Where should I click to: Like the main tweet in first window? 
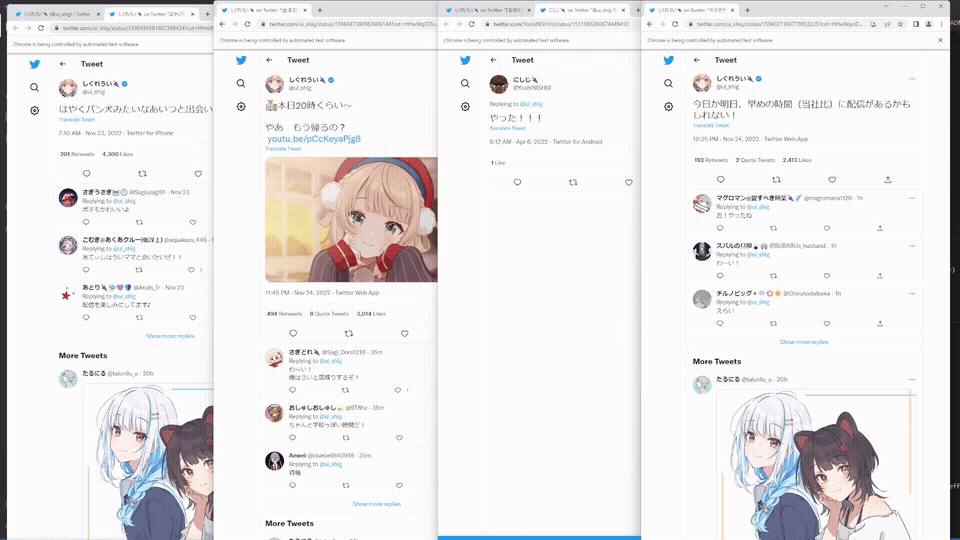pyautogui.click(x=198, y=174)
